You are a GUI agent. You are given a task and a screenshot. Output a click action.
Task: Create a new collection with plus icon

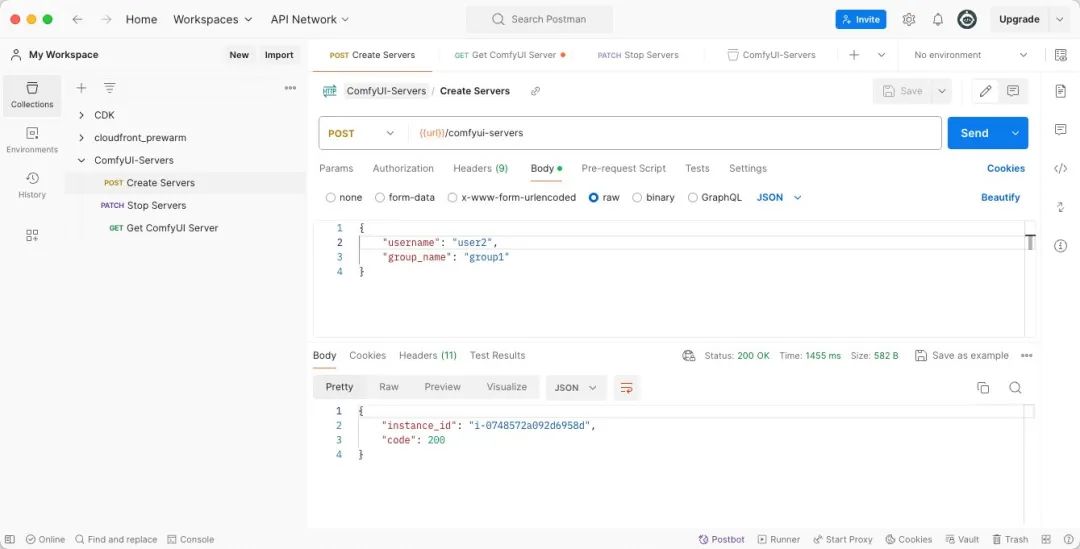[x=81, y=87]
